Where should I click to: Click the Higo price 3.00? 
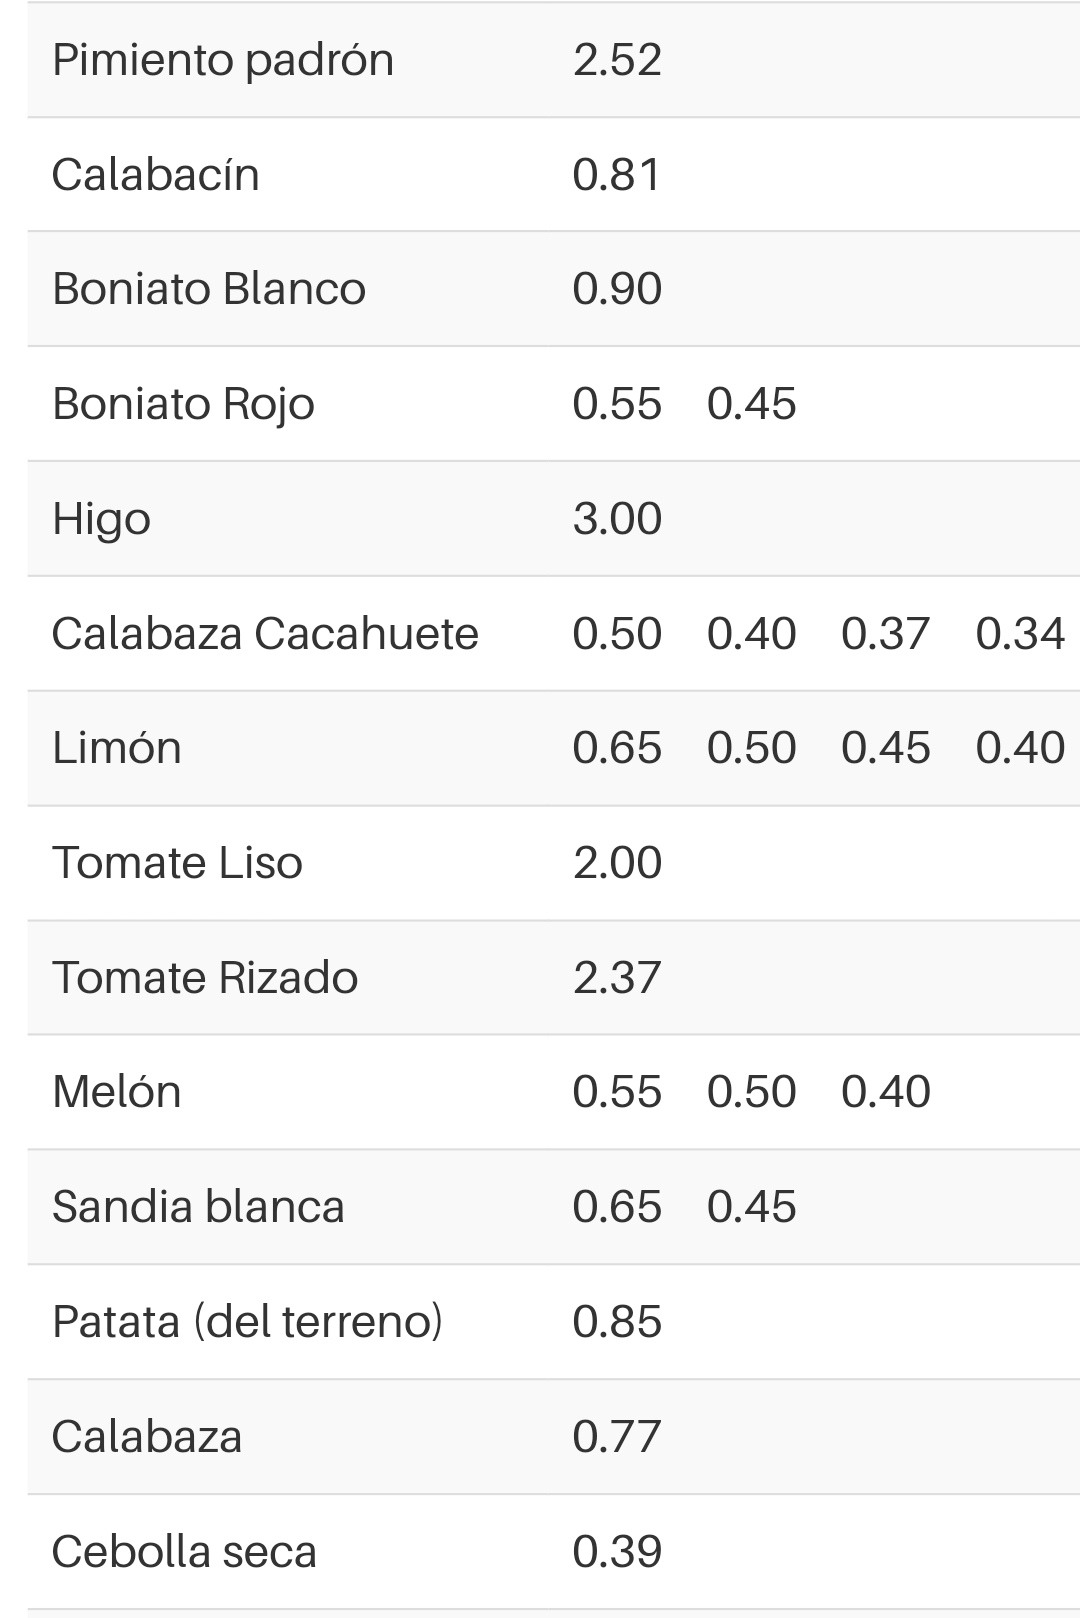click(x=617, y=519)
